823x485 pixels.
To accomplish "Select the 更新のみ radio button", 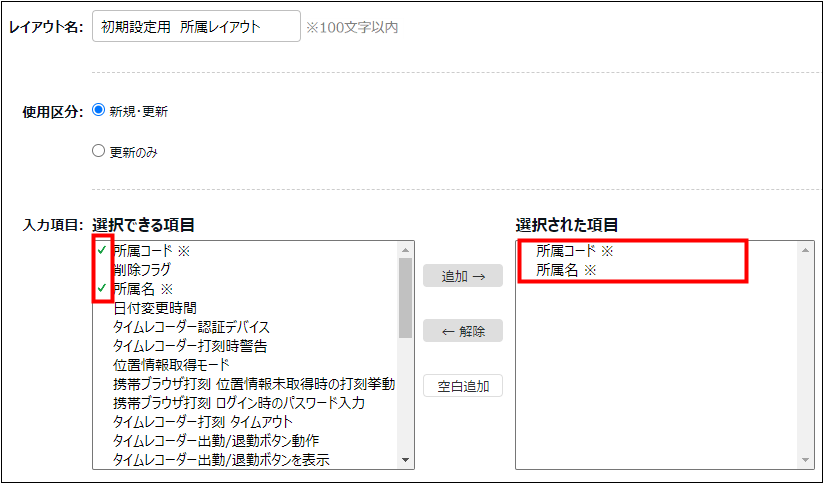I will (98, 152).
